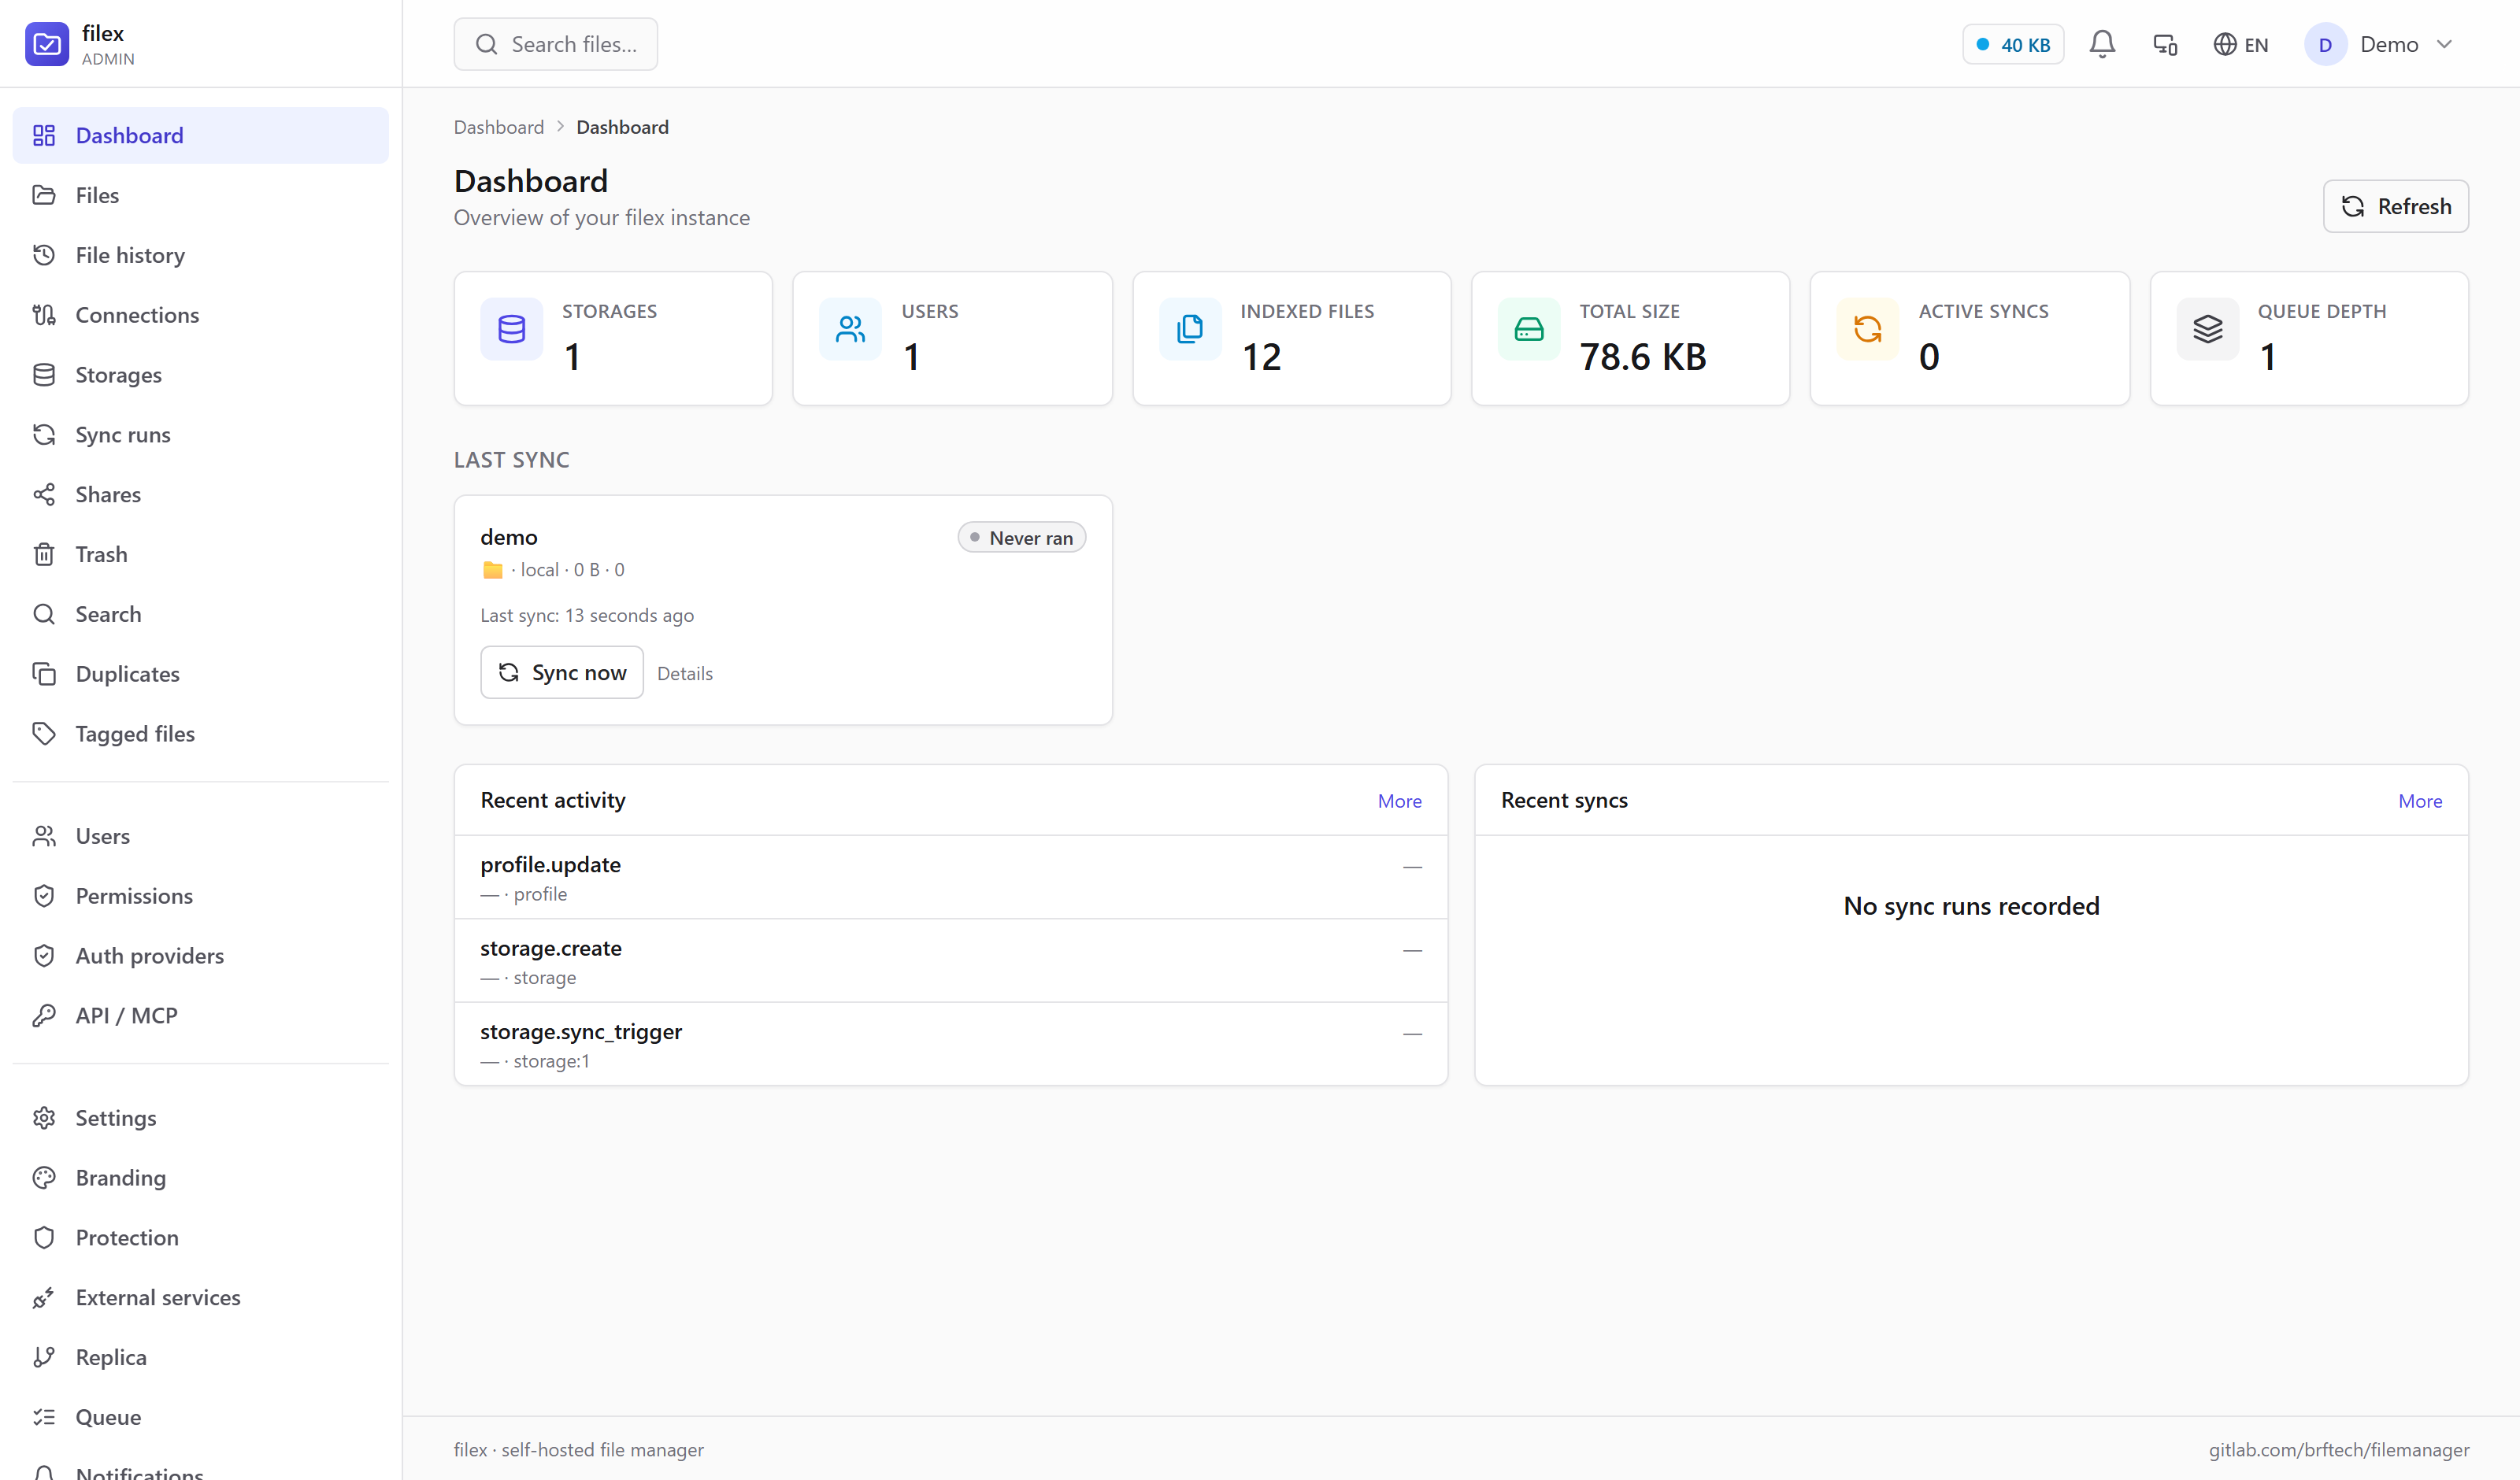2520x1480 pixels.
Task: Click the Queue list icon
Action: (x=44, y=1417)
